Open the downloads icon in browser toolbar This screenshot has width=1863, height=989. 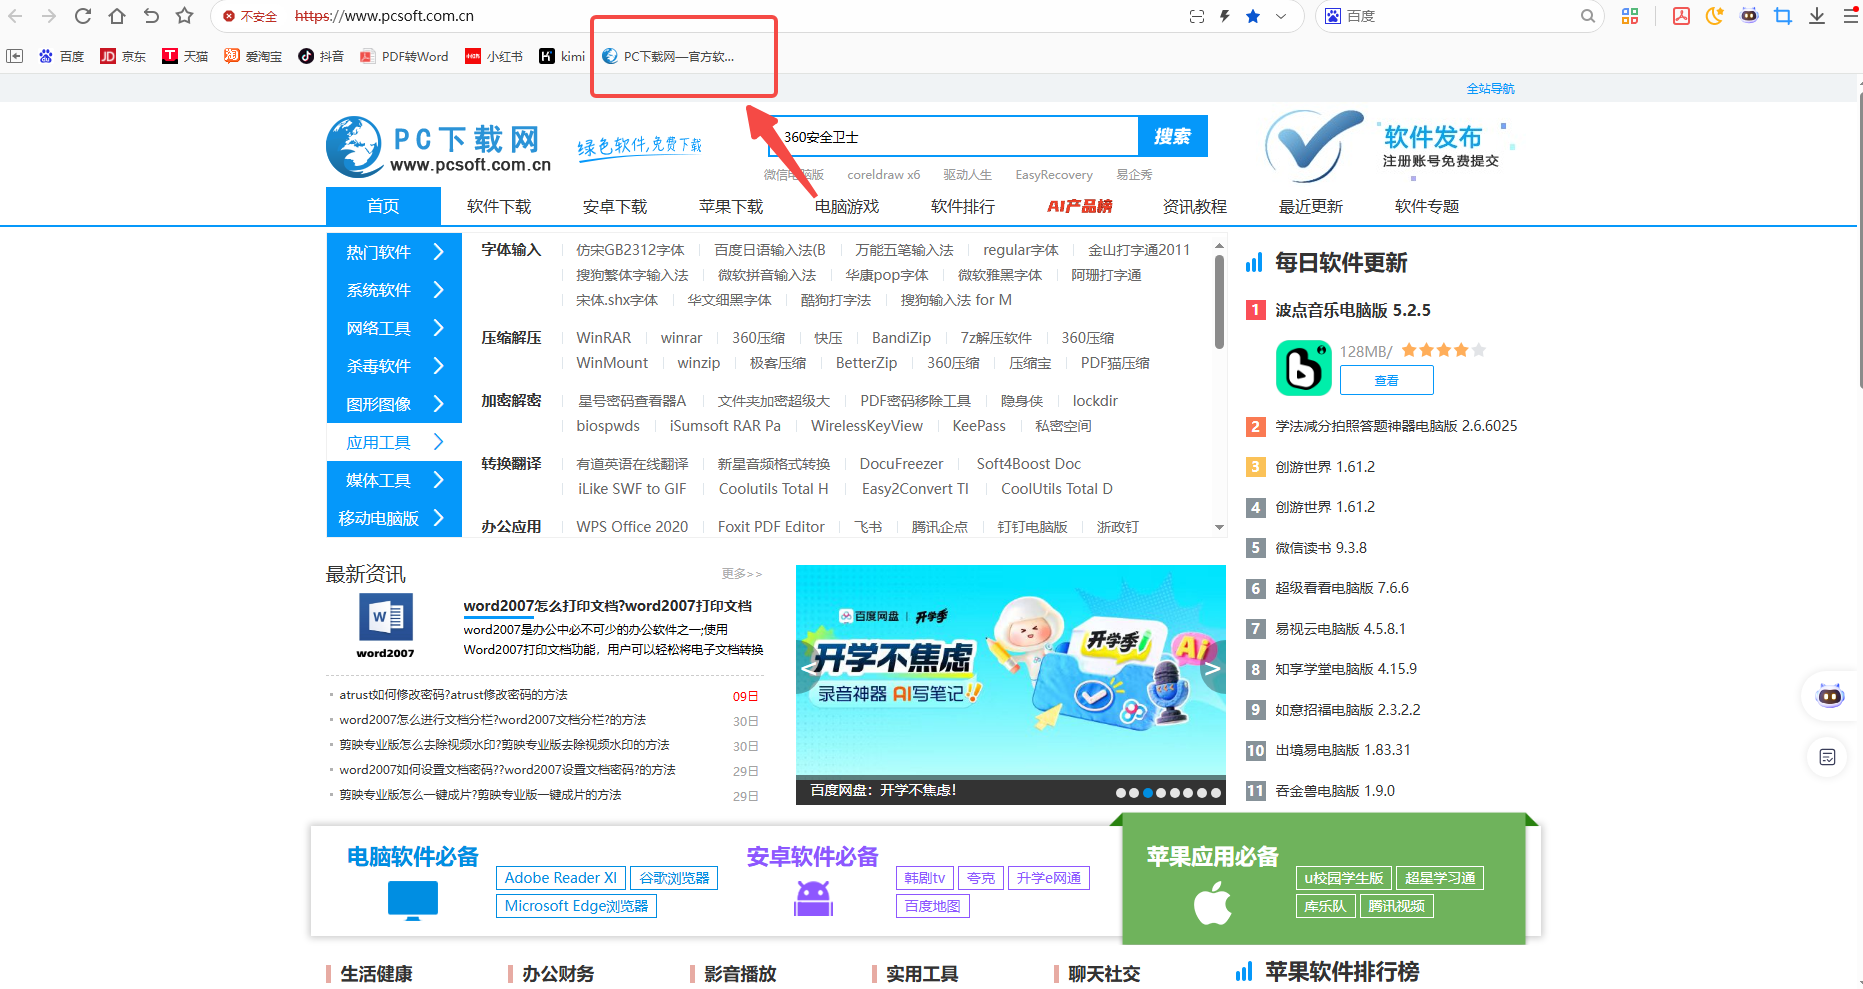click(x=1817, y=16)
